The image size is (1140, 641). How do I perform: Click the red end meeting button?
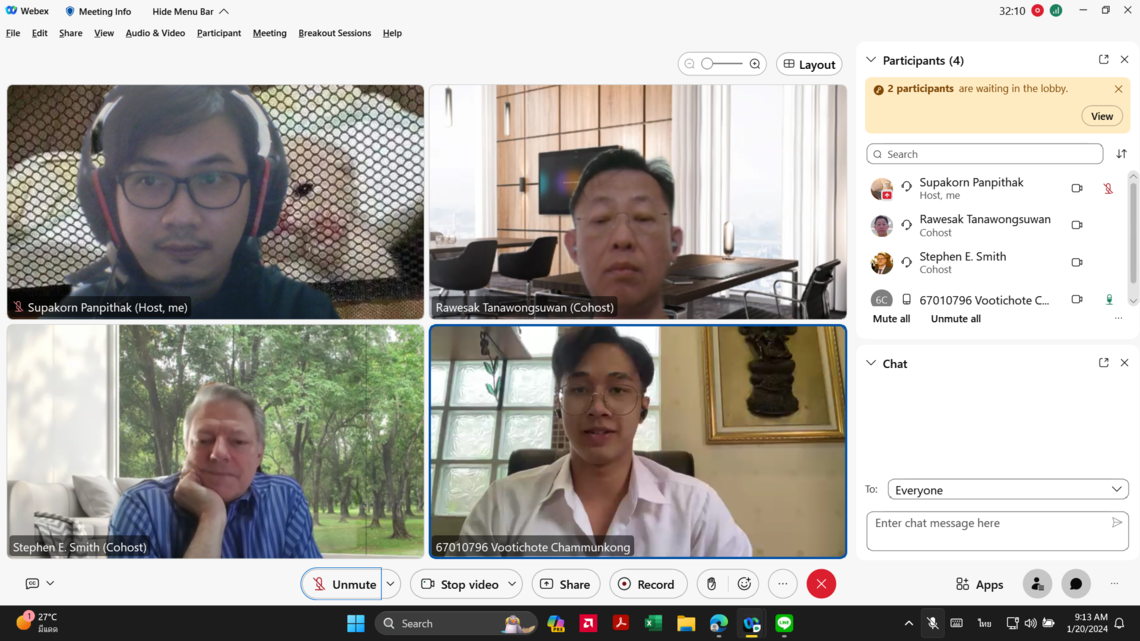pyautogui.click(x=821, y=584)
